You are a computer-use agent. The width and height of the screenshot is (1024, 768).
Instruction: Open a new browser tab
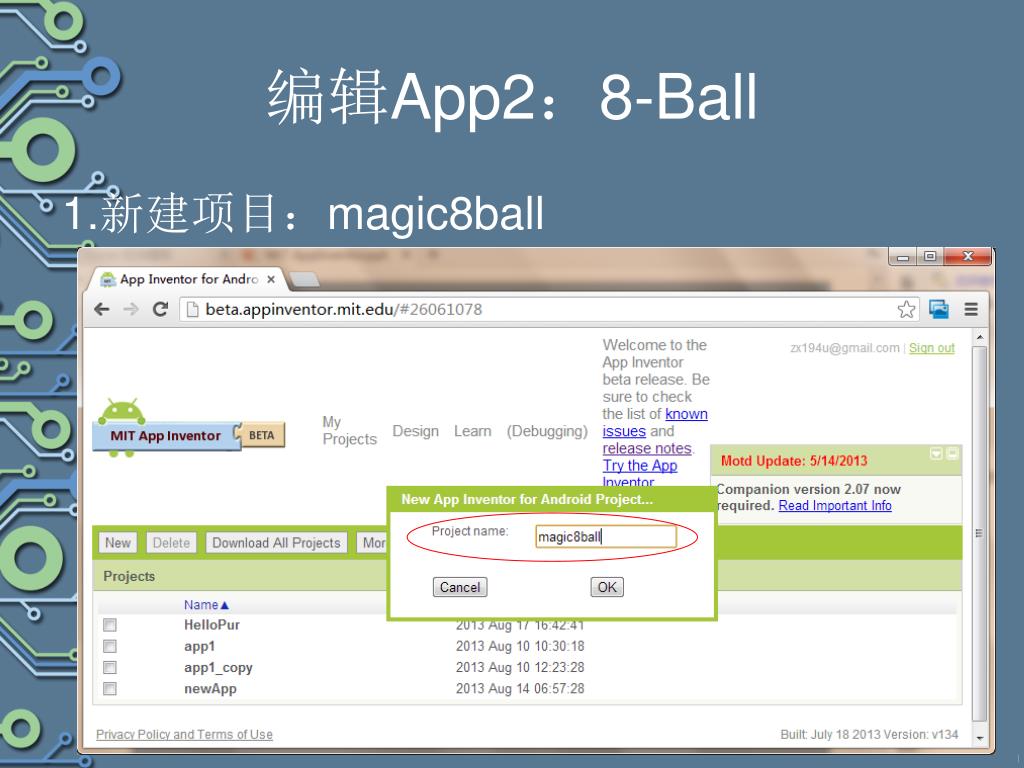304,280
